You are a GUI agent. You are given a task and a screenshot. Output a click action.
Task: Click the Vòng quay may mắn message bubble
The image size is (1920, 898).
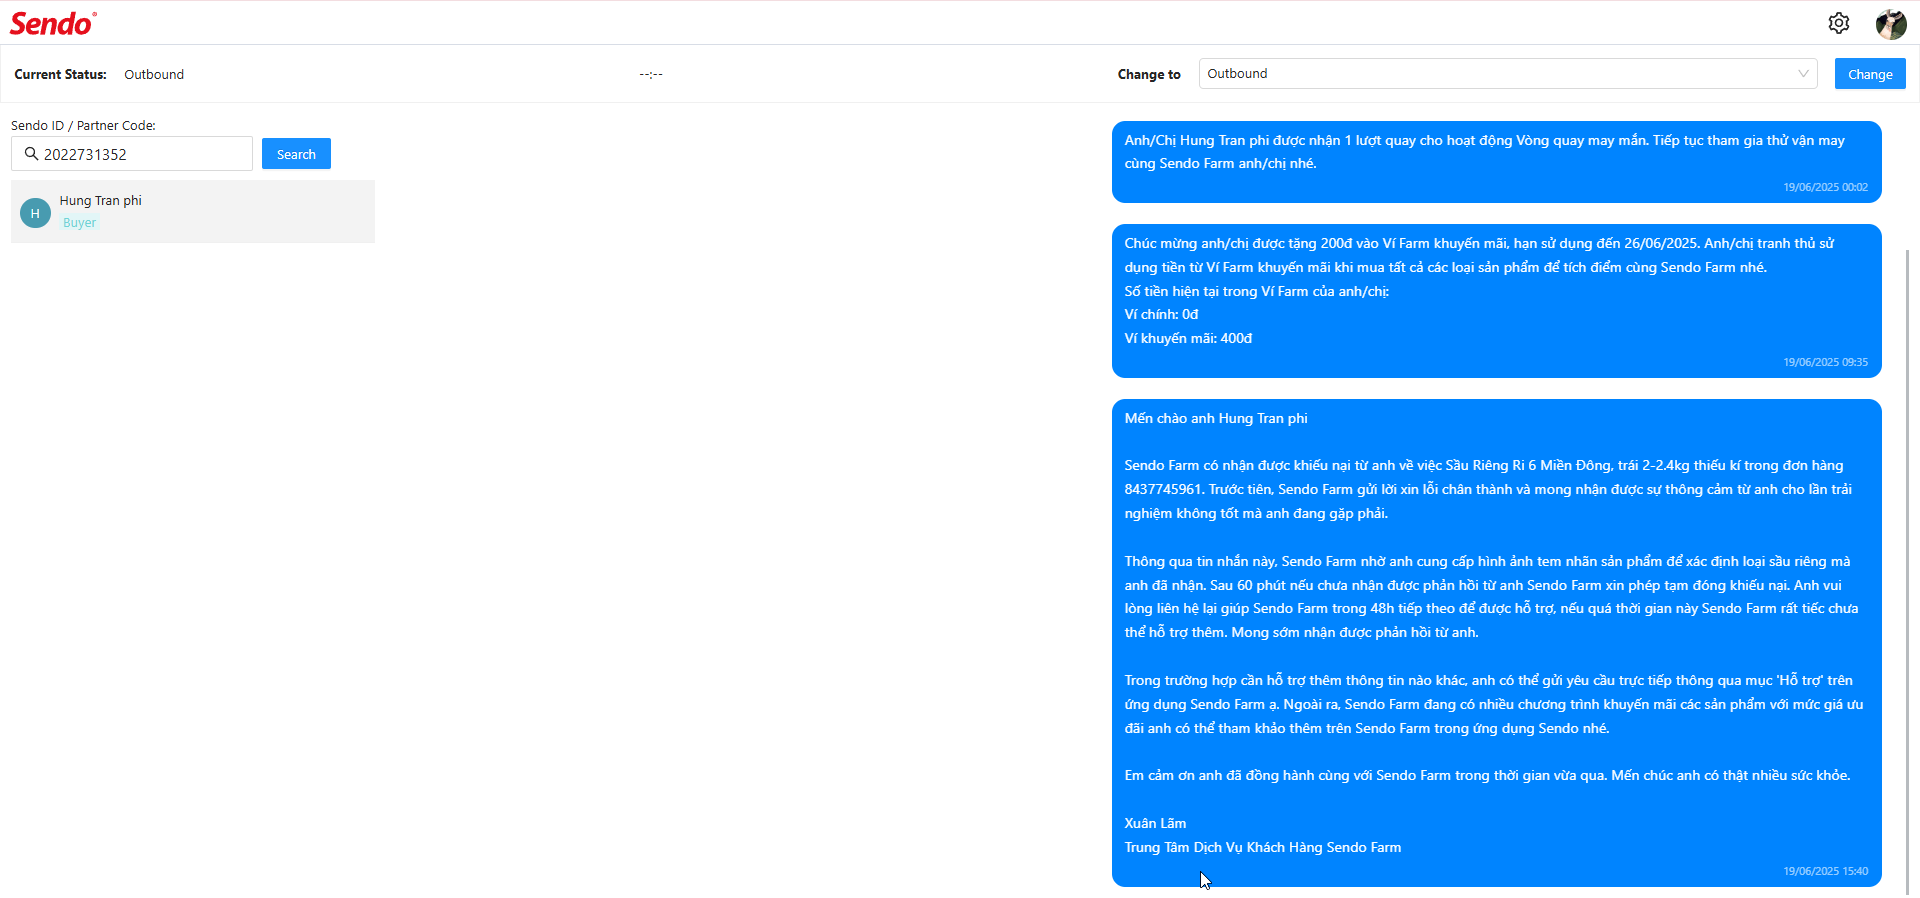(1496, 162)
